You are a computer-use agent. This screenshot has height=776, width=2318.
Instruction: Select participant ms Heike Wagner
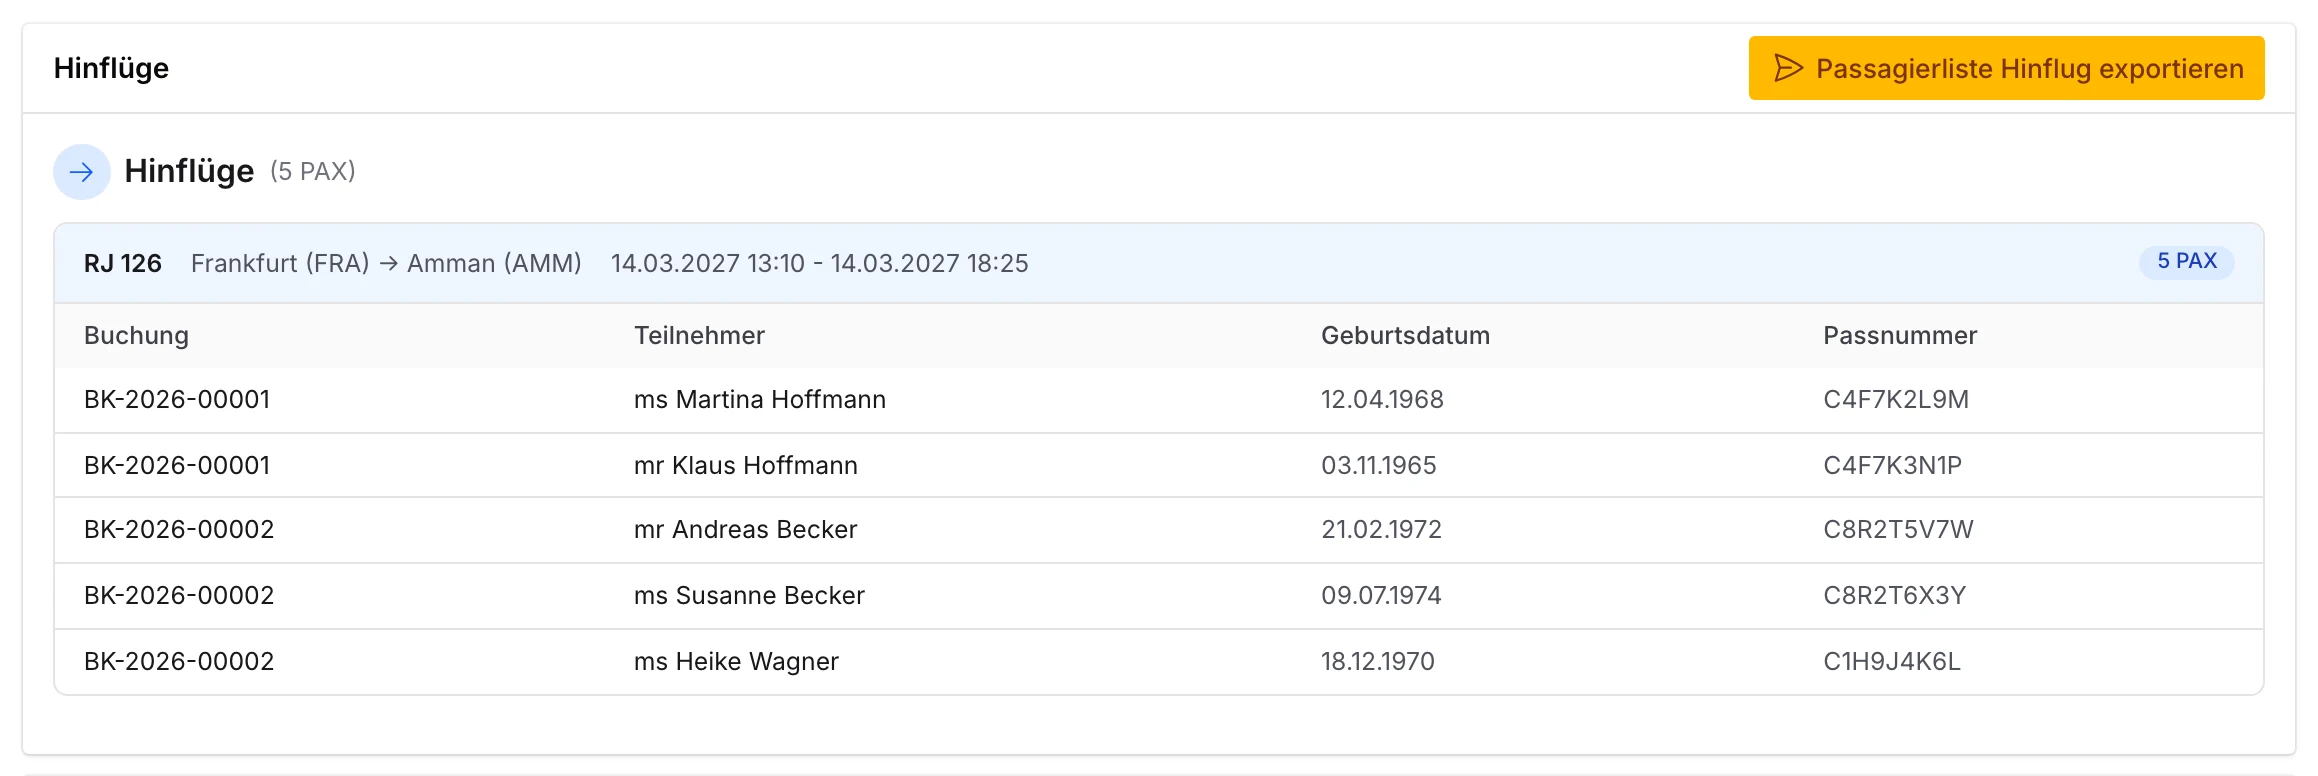[x=736, y=662]
